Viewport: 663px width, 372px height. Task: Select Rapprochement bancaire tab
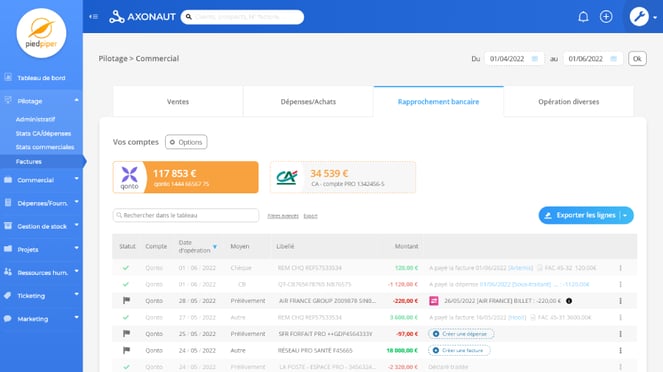438,101
